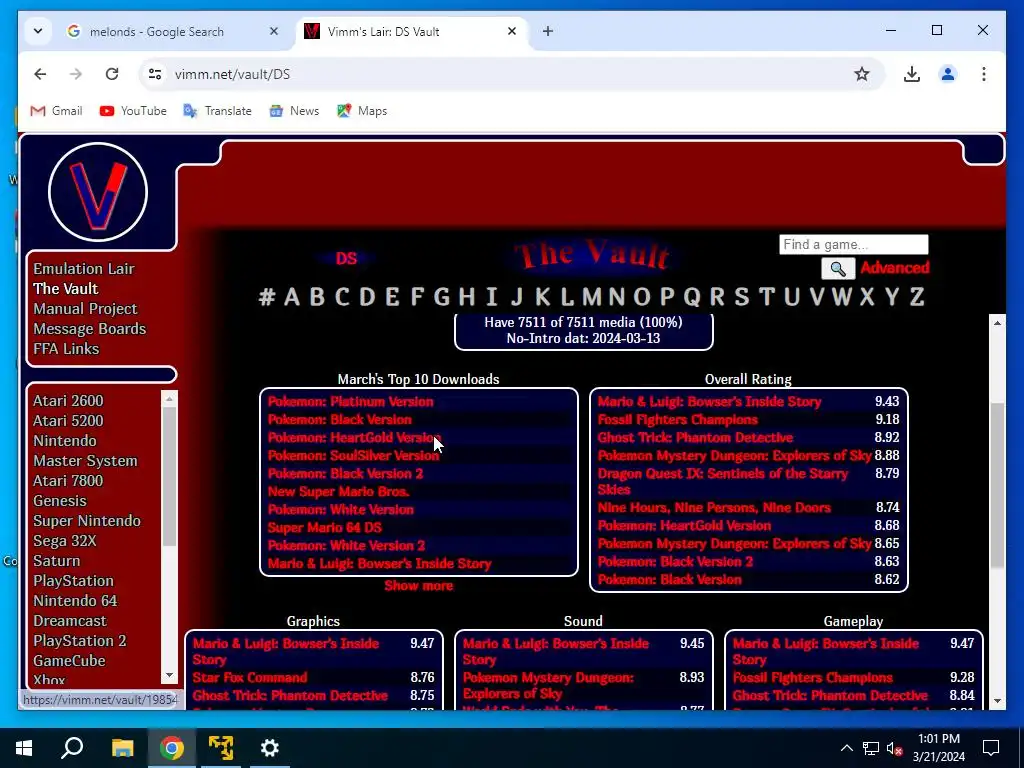Open New Super Mario Bros. link
This screenshot has width=1024, height=768.
(338, 492)
